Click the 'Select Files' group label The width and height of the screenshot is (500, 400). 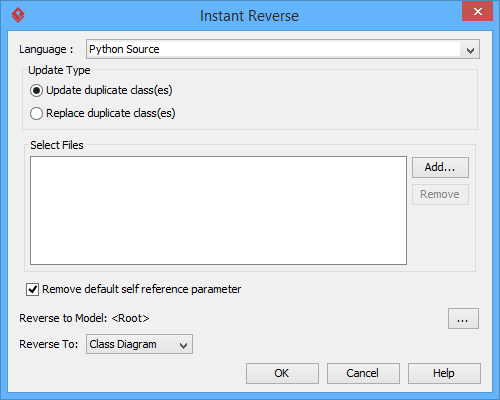click(57, 145)
